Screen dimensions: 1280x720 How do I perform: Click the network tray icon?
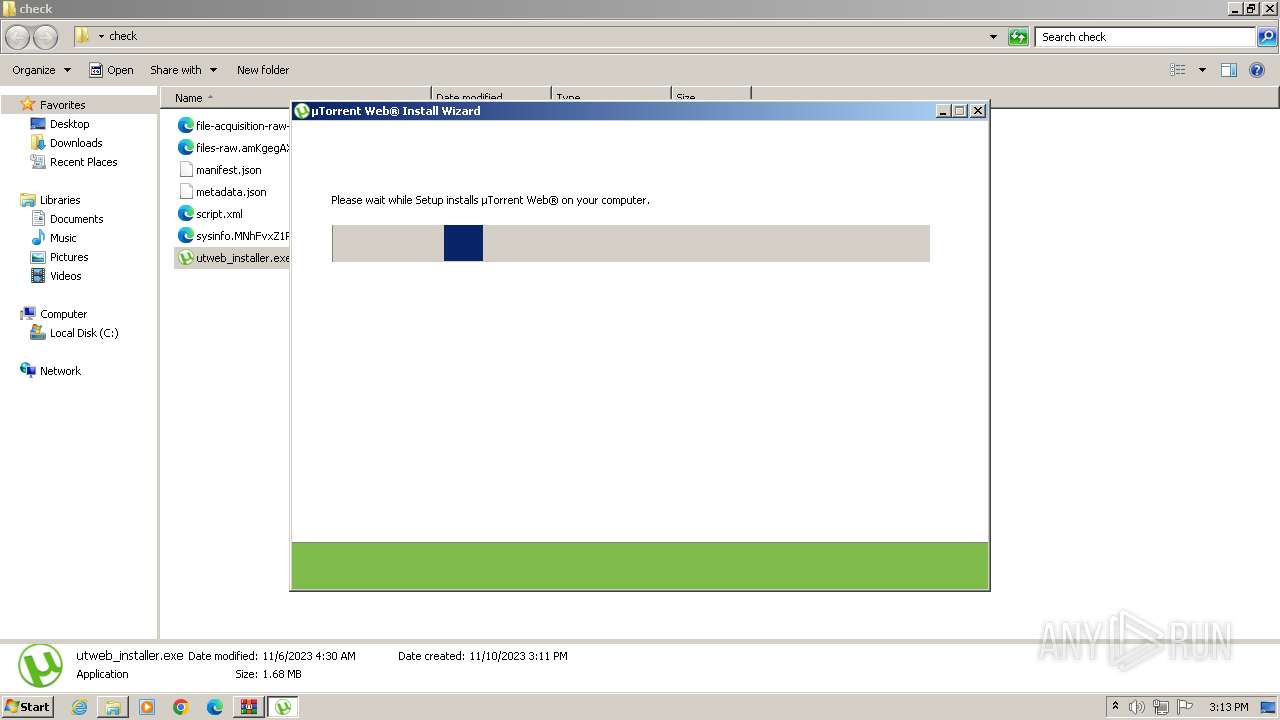click(1161, 707)
